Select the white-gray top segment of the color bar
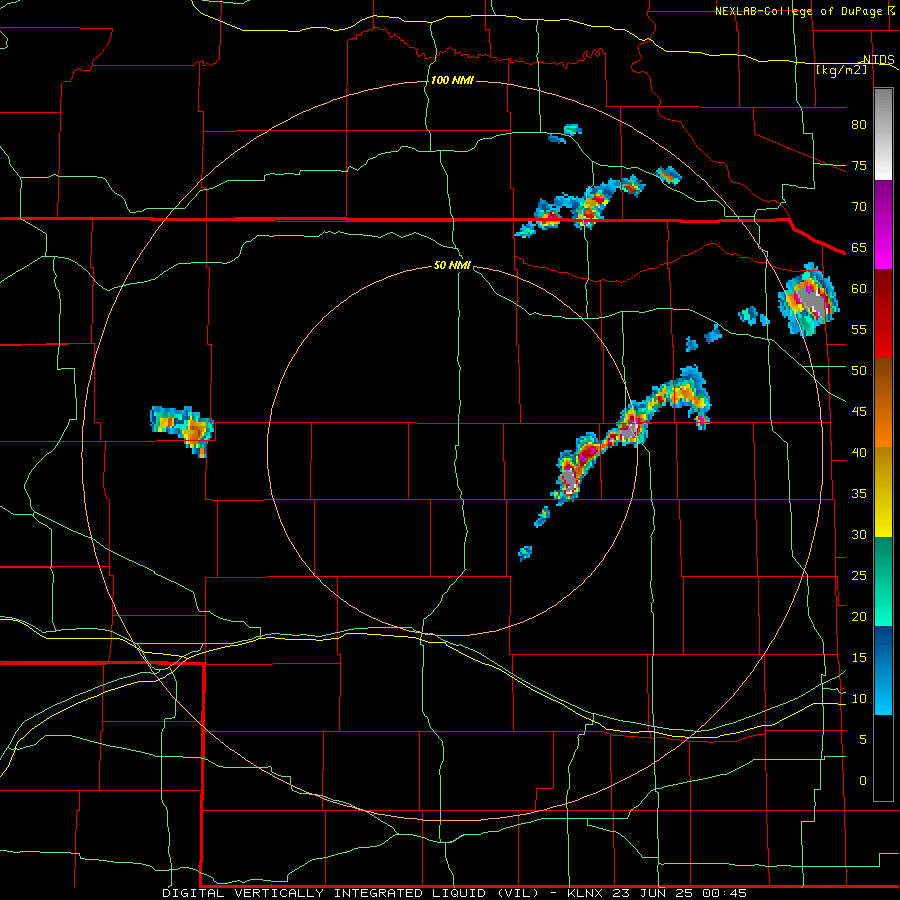The width and height of the screenshot is (900, 900). tap(883, 134)
